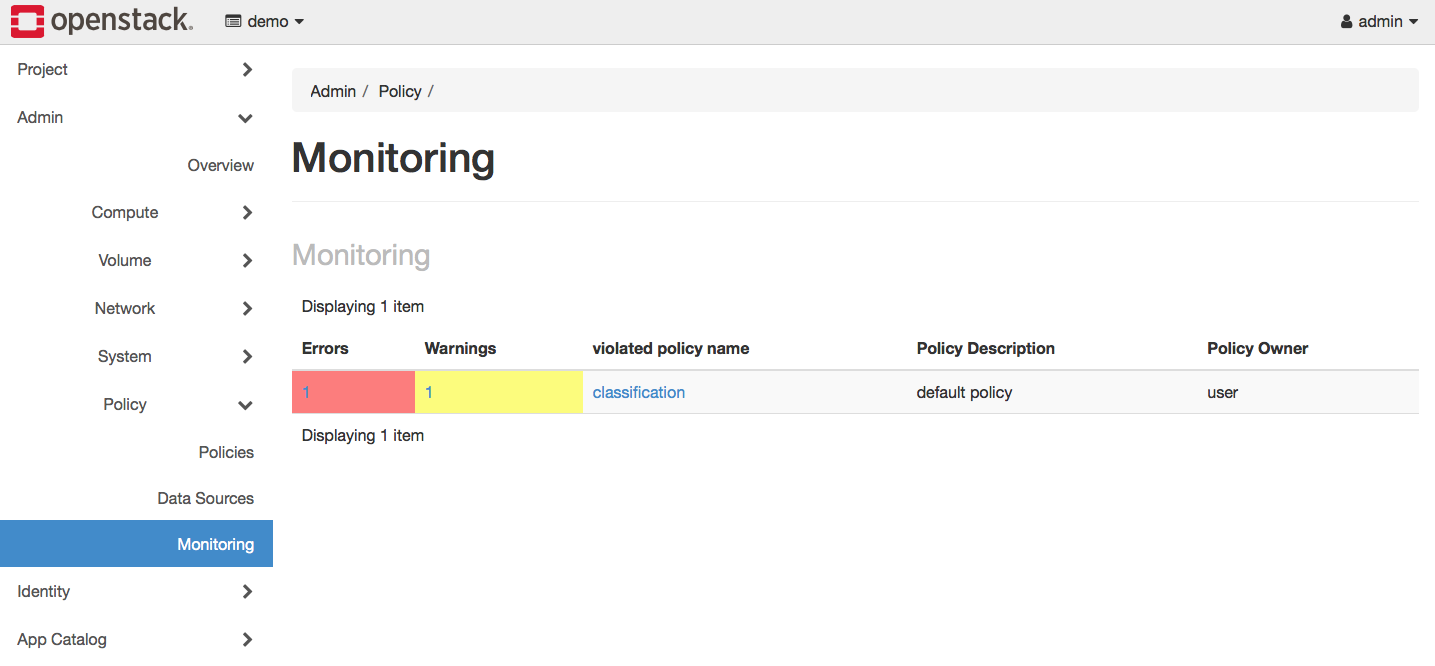Expand the System submenu arrow
The image size is (1435, 666).
247,357
